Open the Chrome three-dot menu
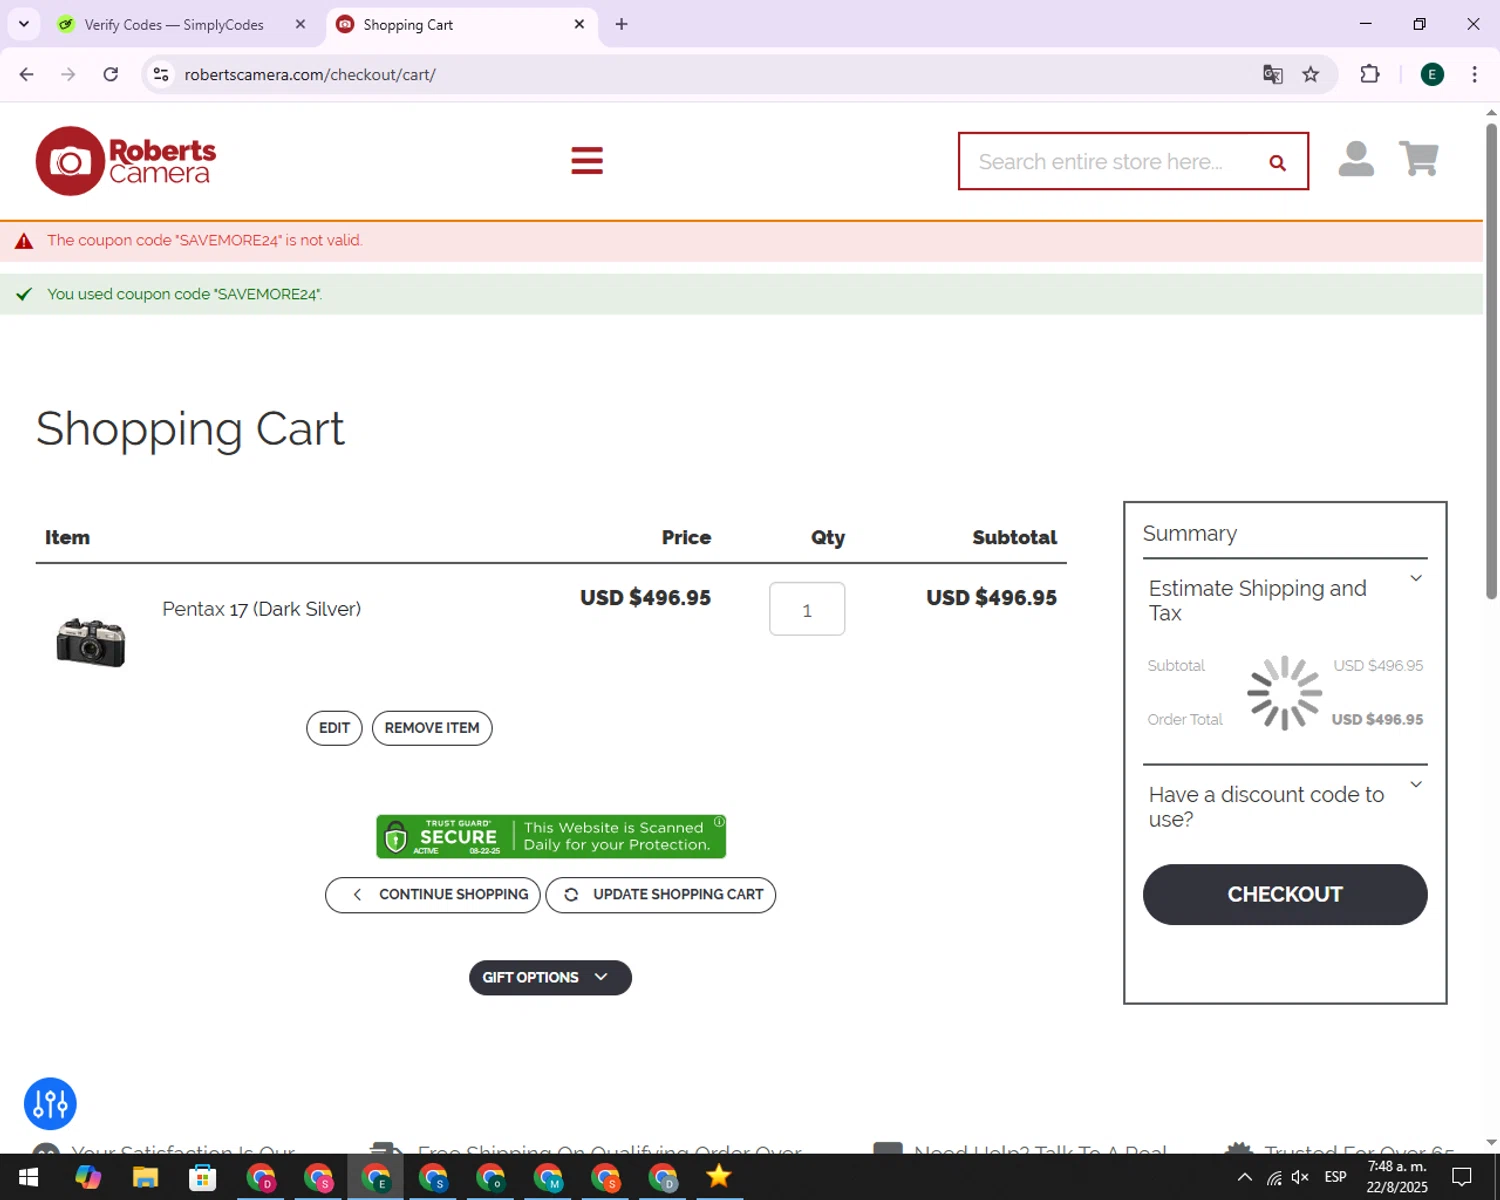1500x1200 pixels. click(x=1474, y=74)
